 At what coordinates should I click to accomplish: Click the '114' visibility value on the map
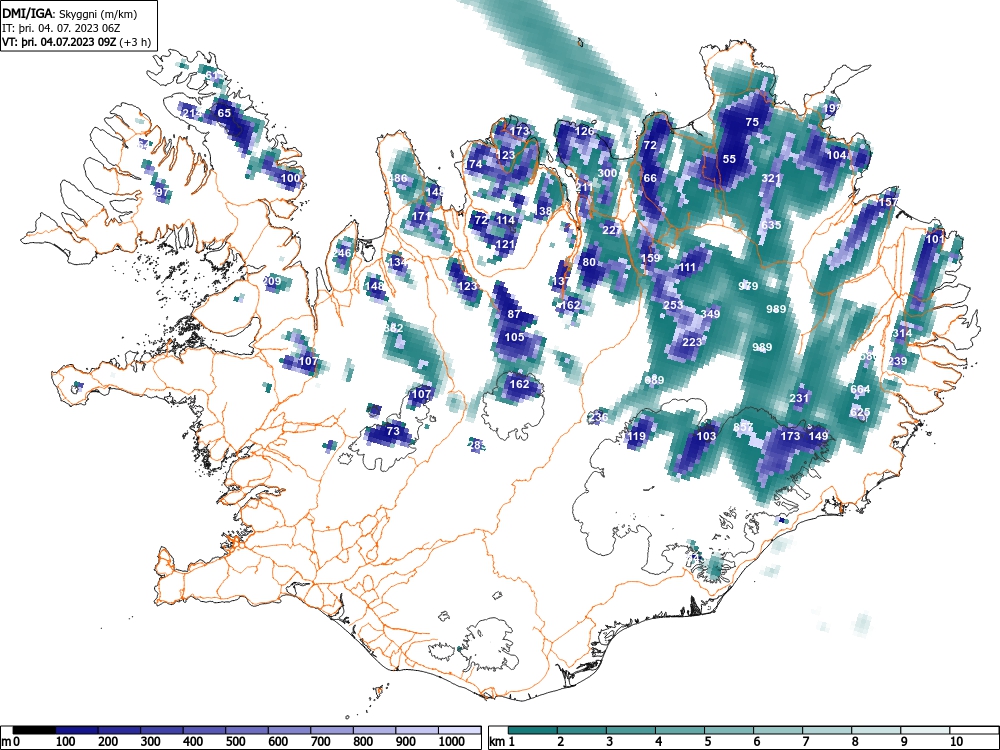pyautogui.click(x=505, y=220)
